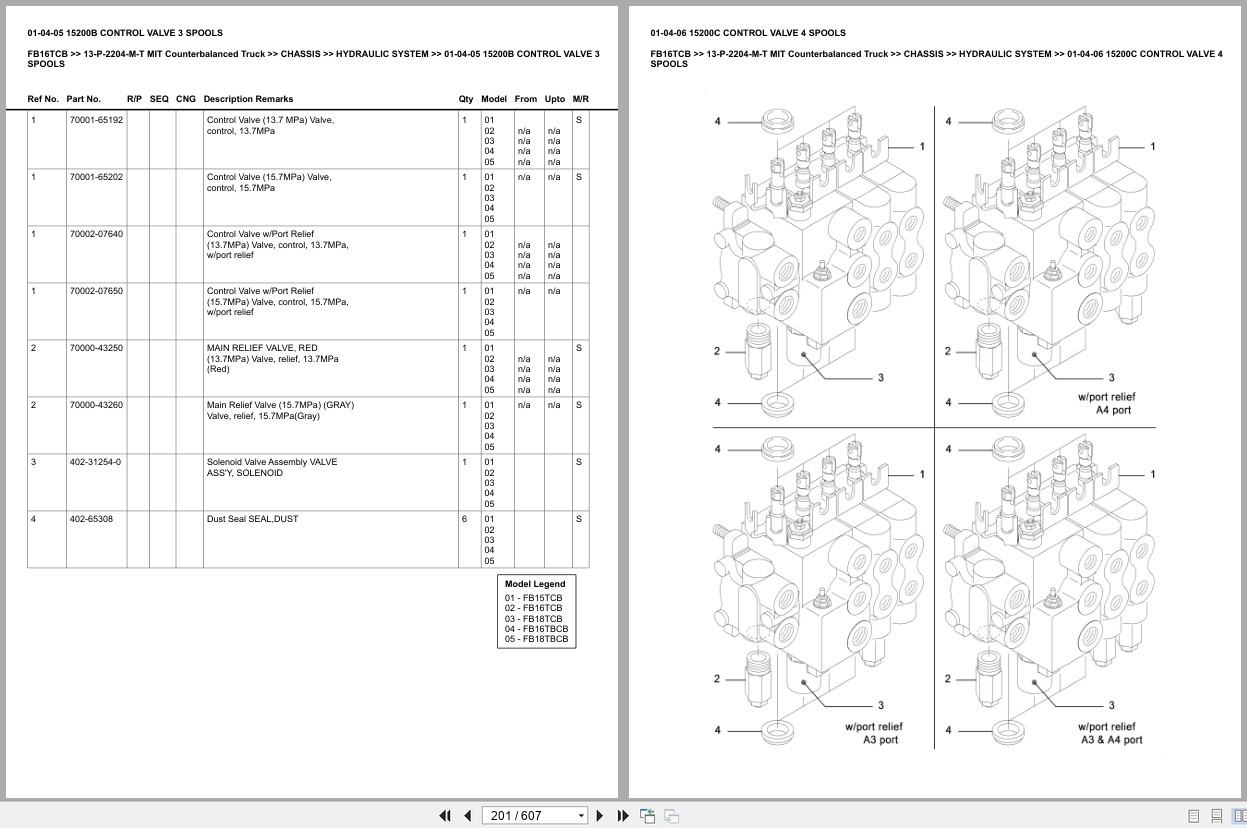Select part number 70001-65192

pyautogui.click(x=96, y=120)
